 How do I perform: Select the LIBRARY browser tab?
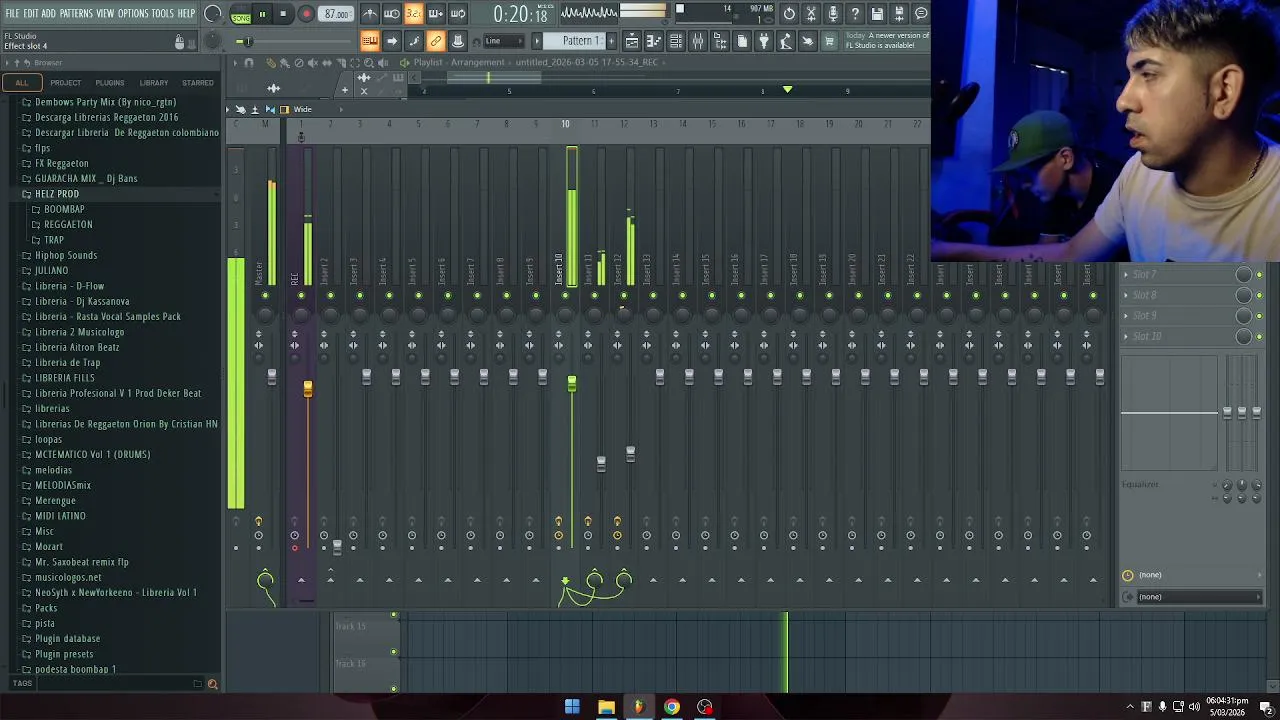tap(154, 83)
